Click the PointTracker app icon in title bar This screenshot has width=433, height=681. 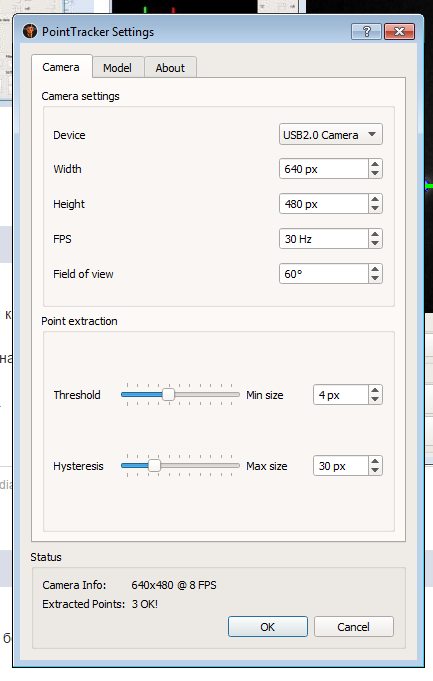click(x=30, y=32)
